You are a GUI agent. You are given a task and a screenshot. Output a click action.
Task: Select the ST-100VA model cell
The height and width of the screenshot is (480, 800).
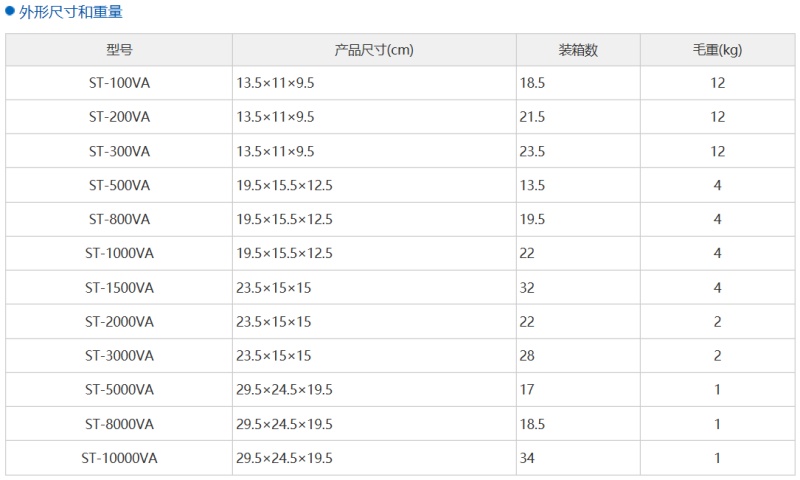tap(119, 83)
